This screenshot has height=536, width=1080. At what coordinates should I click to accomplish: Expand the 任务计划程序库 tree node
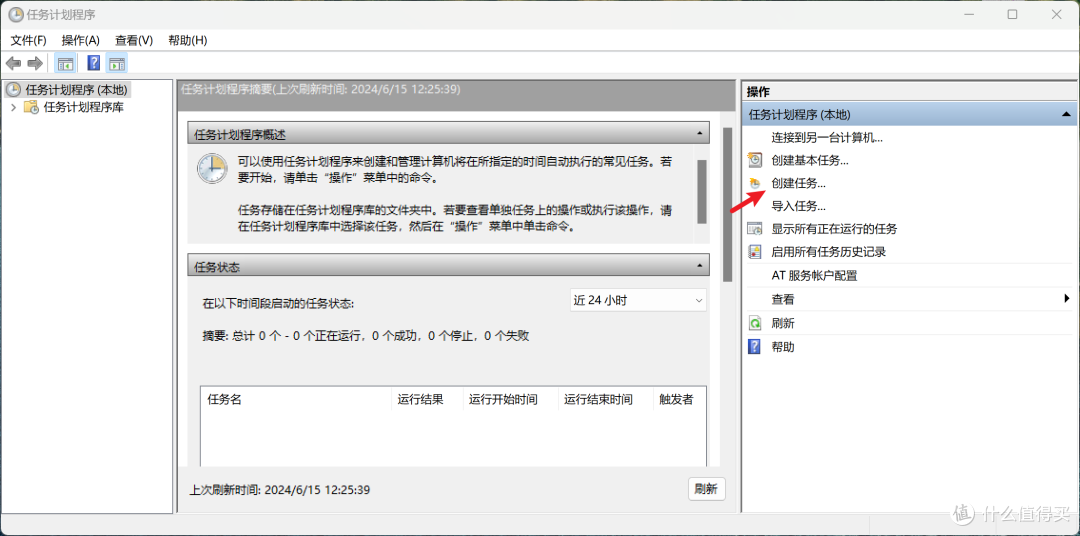pos(13,107)
